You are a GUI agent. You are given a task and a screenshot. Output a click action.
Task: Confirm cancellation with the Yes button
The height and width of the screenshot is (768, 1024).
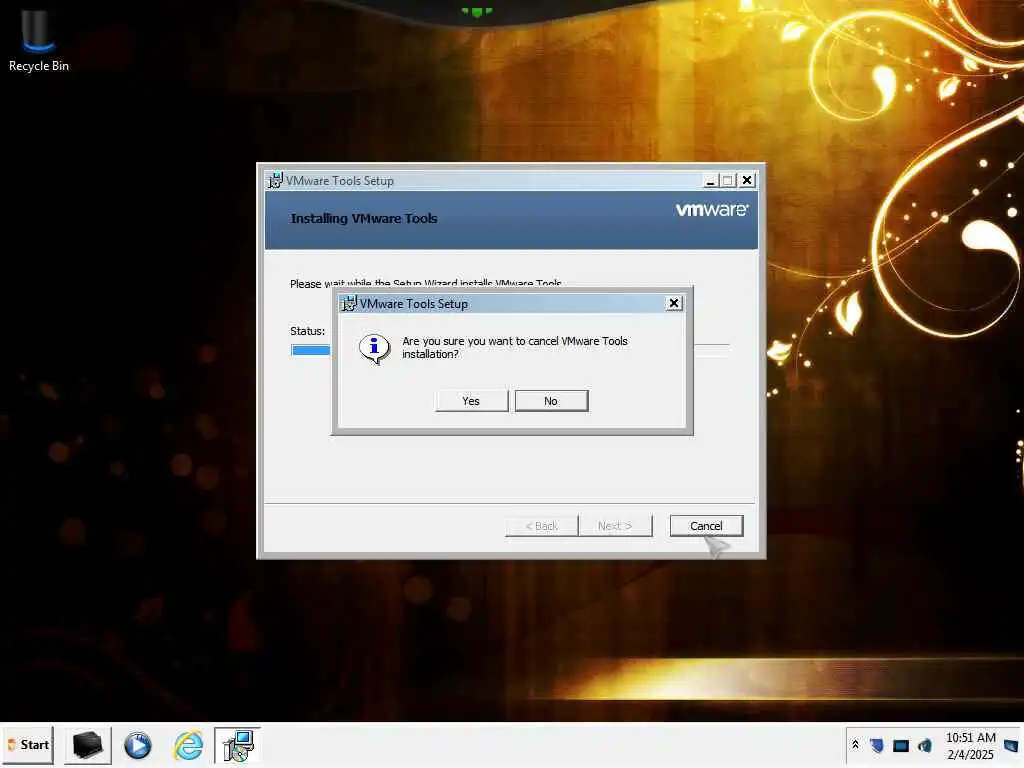[472, 401]
